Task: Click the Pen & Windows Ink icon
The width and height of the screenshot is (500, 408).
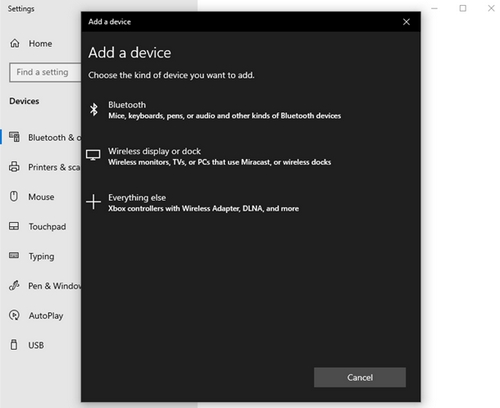Action: point(14,285)
